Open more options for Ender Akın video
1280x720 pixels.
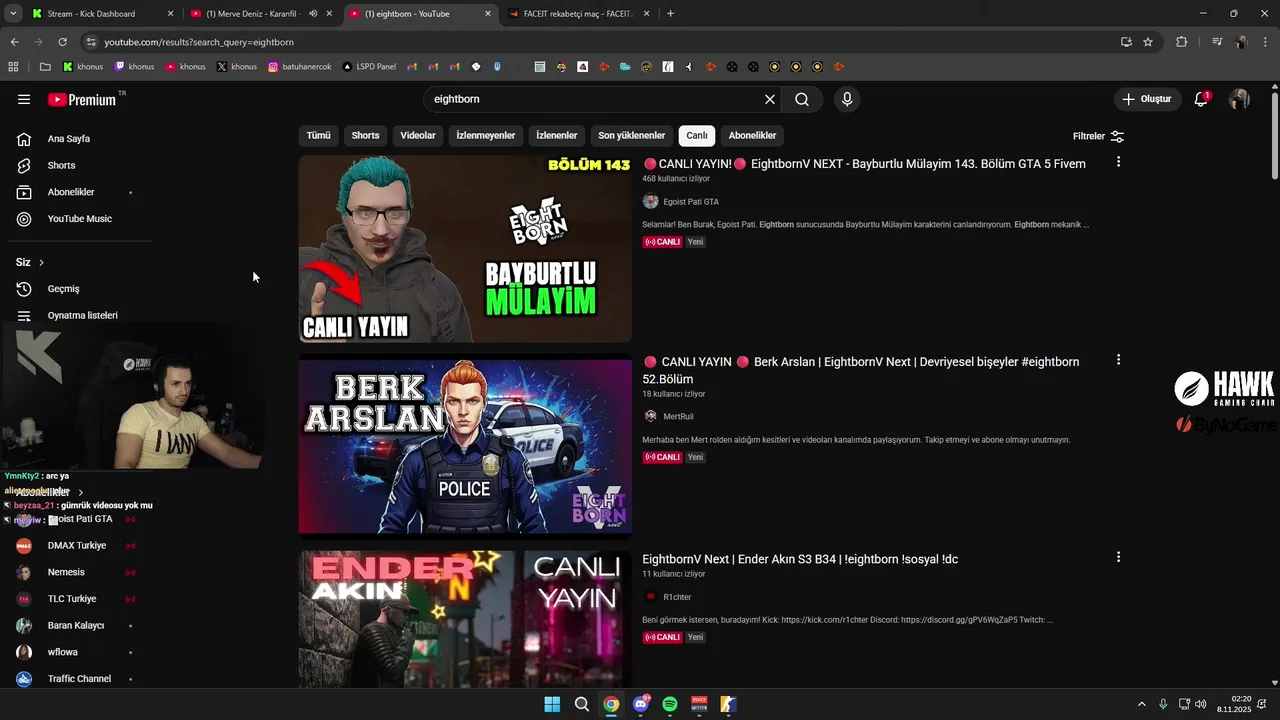[x=1118, y=557]
